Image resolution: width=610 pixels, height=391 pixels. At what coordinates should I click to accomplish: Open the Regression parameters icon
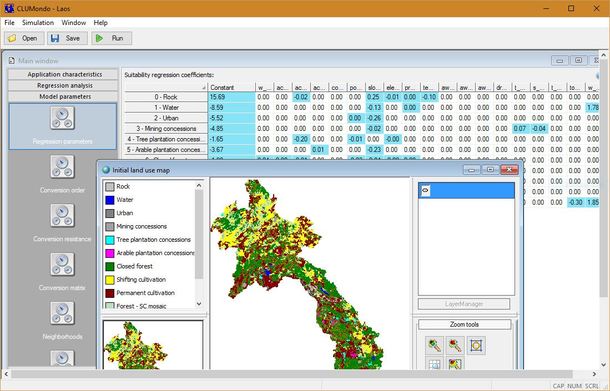[x=62, y=118]
